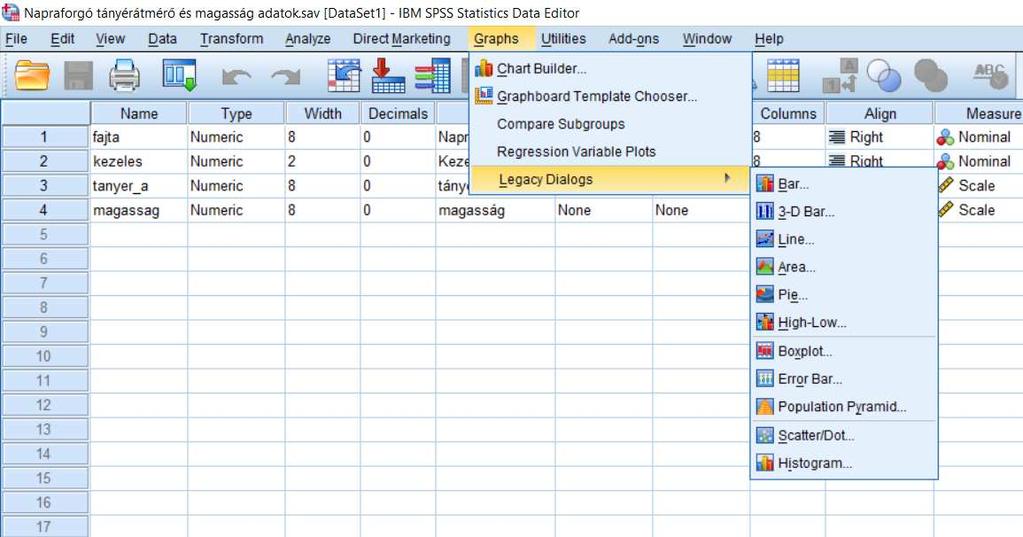Open the Help menu
The width and height of the screenshot is (1023, 537).
coord(769,39)
